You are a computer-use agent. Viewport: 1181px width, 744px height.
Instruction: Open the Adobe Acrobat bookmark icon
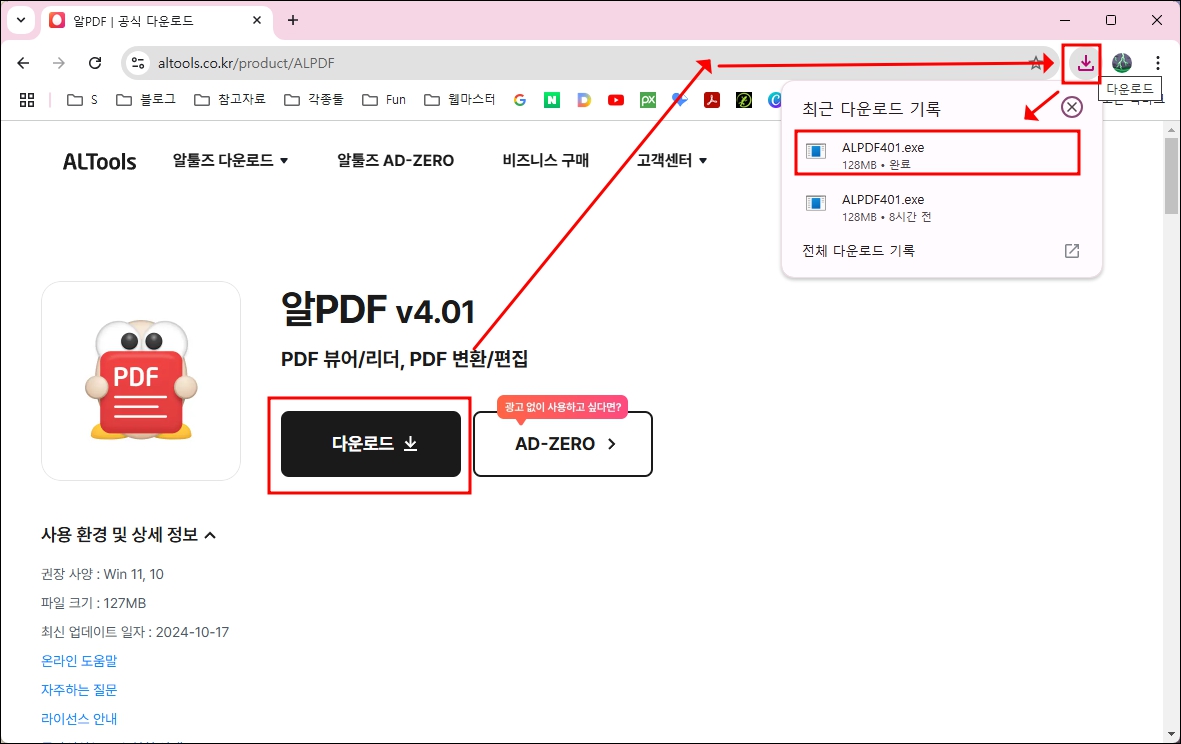tap(712, 99)
